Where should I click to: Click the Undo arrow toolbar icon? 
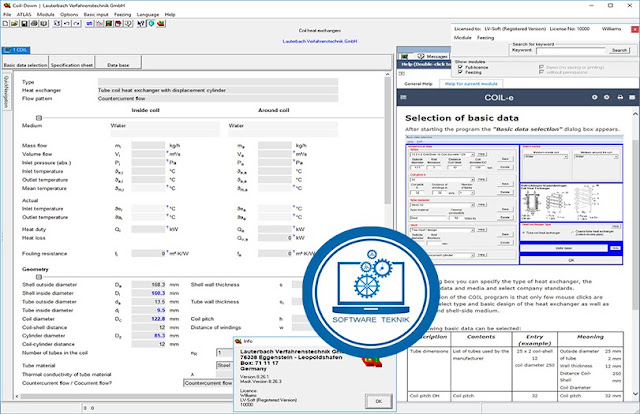67,24
